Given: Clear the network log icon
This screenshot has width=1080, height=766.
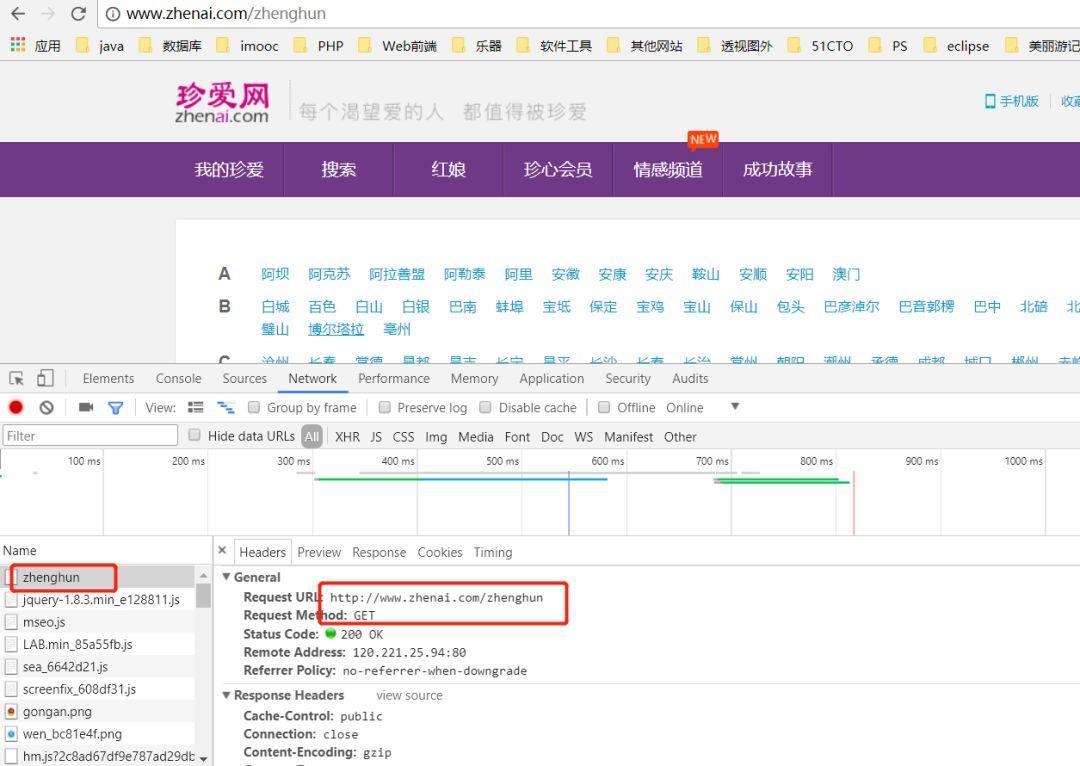Looking at the screenshot, I should [x=46, y=407].
